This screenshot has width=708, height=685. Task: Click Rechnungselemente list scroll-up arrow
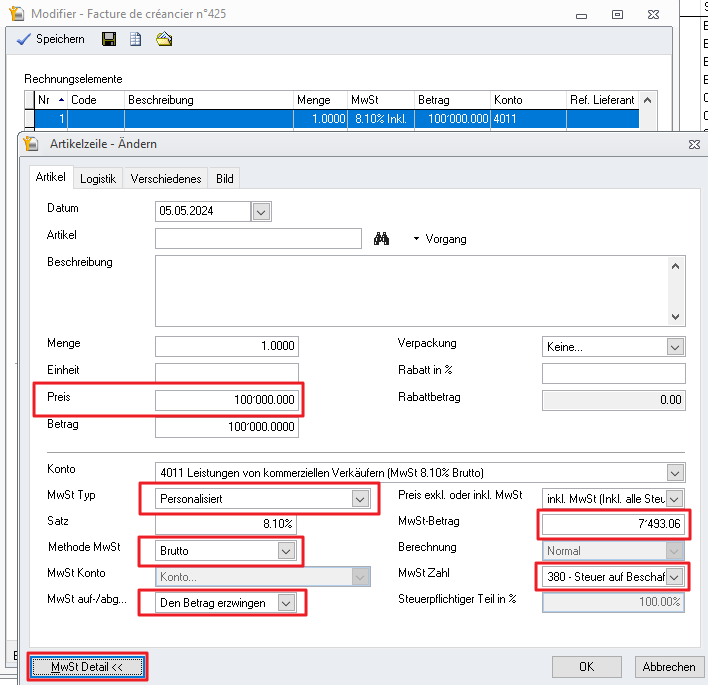tap(647, 100)
